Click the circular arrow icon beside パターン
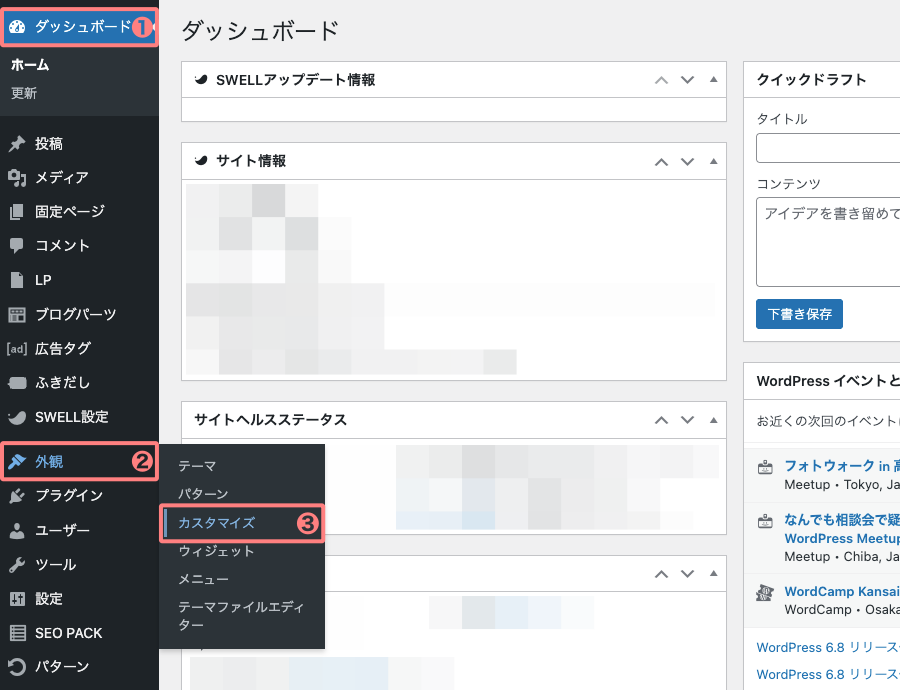Image resolution: width=900 pixels, height=690 pixels. point(17,666)
